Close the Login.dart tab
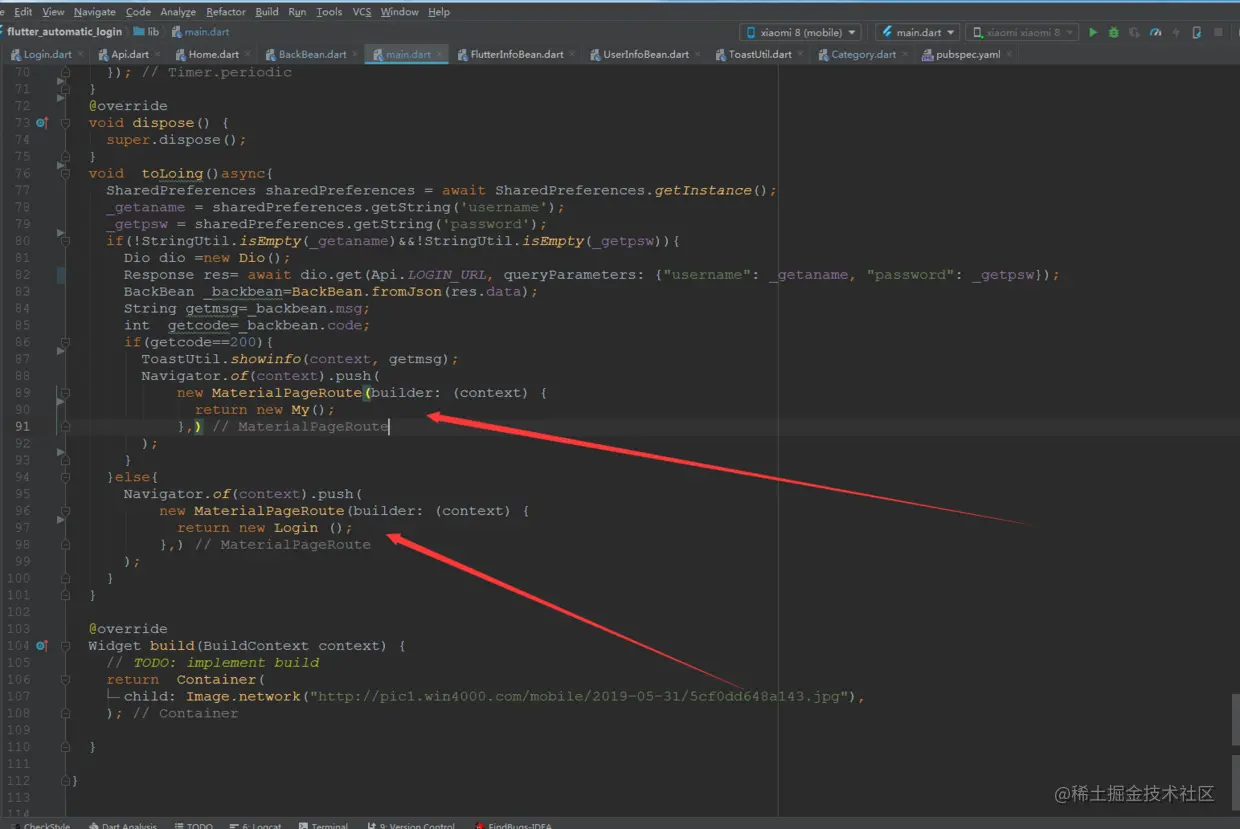Image resolution: width=1240 pixels, height=829 pixels. tap(83, 55)
